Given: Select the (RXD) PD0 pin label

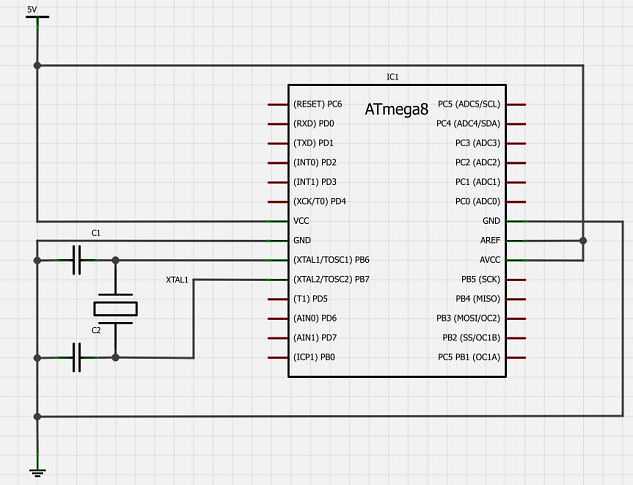Looking at the screenshot, I should (314, 124).
